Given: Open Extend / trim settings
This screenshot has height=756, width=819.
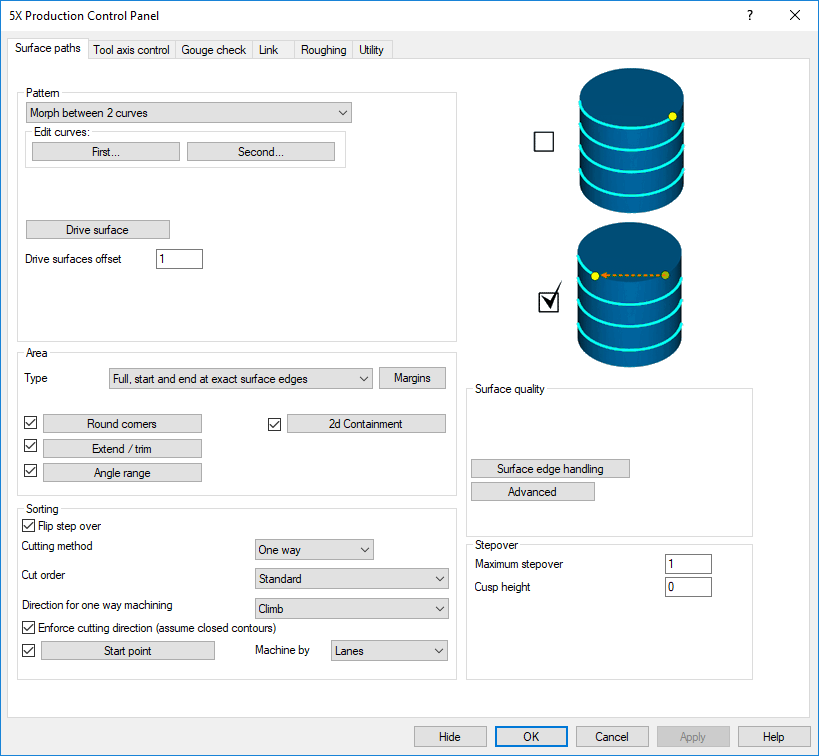Looking at the screenshot, I should 122,449.
